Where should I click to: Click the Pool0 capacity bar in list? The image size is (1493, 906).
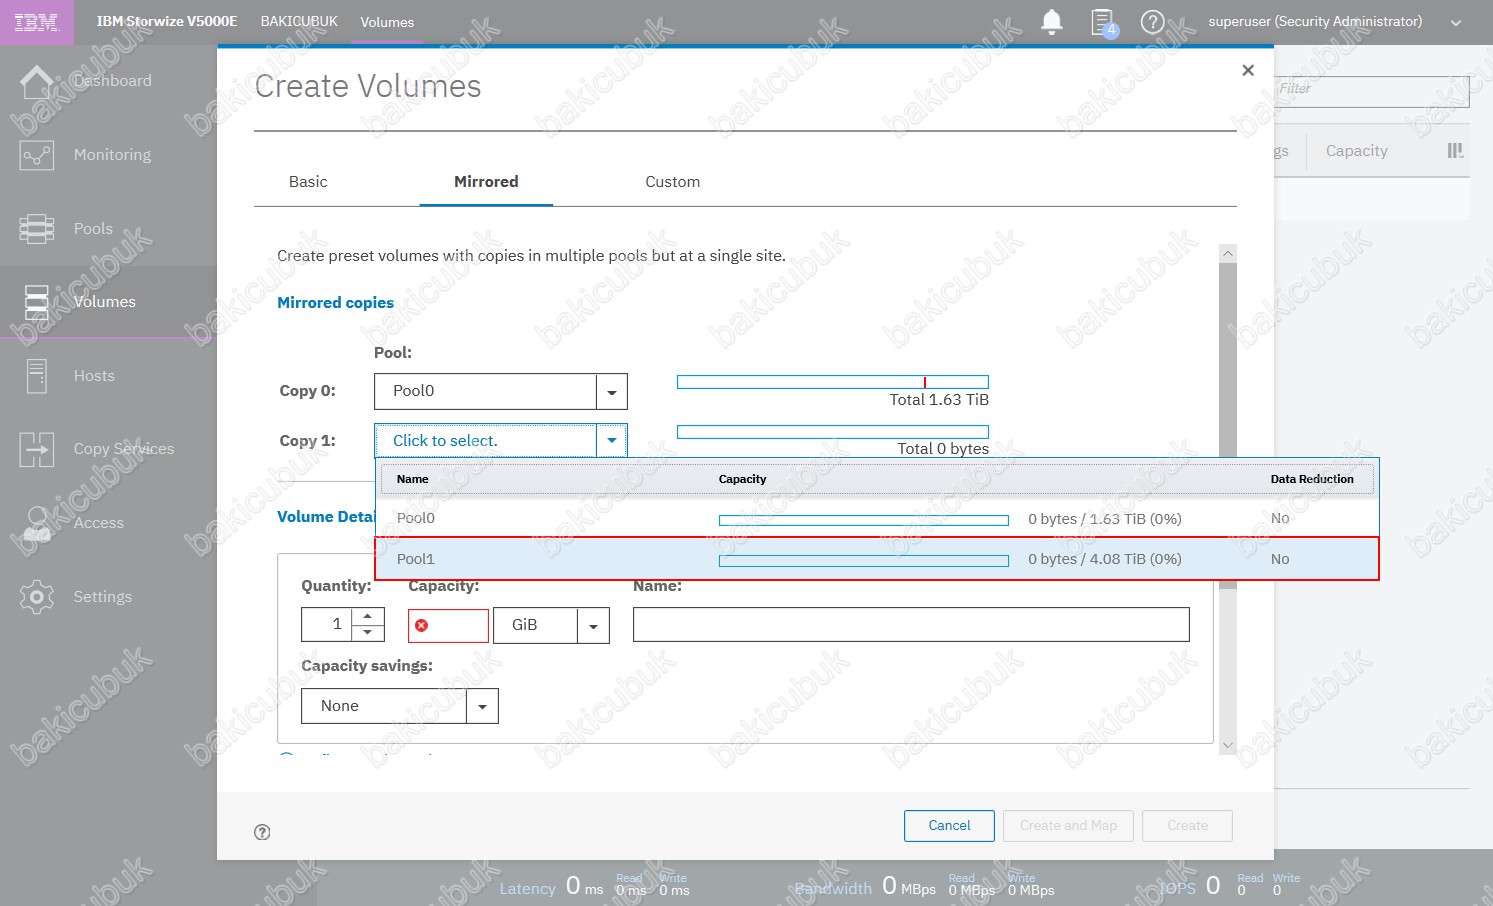864,520
